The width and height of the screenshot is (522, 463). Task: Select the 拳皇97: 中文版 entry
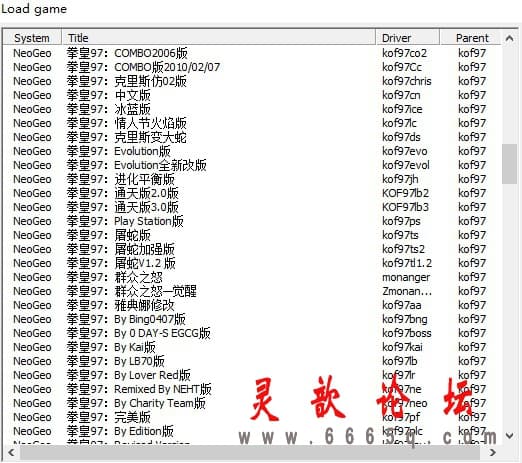[x=252, y=95]
